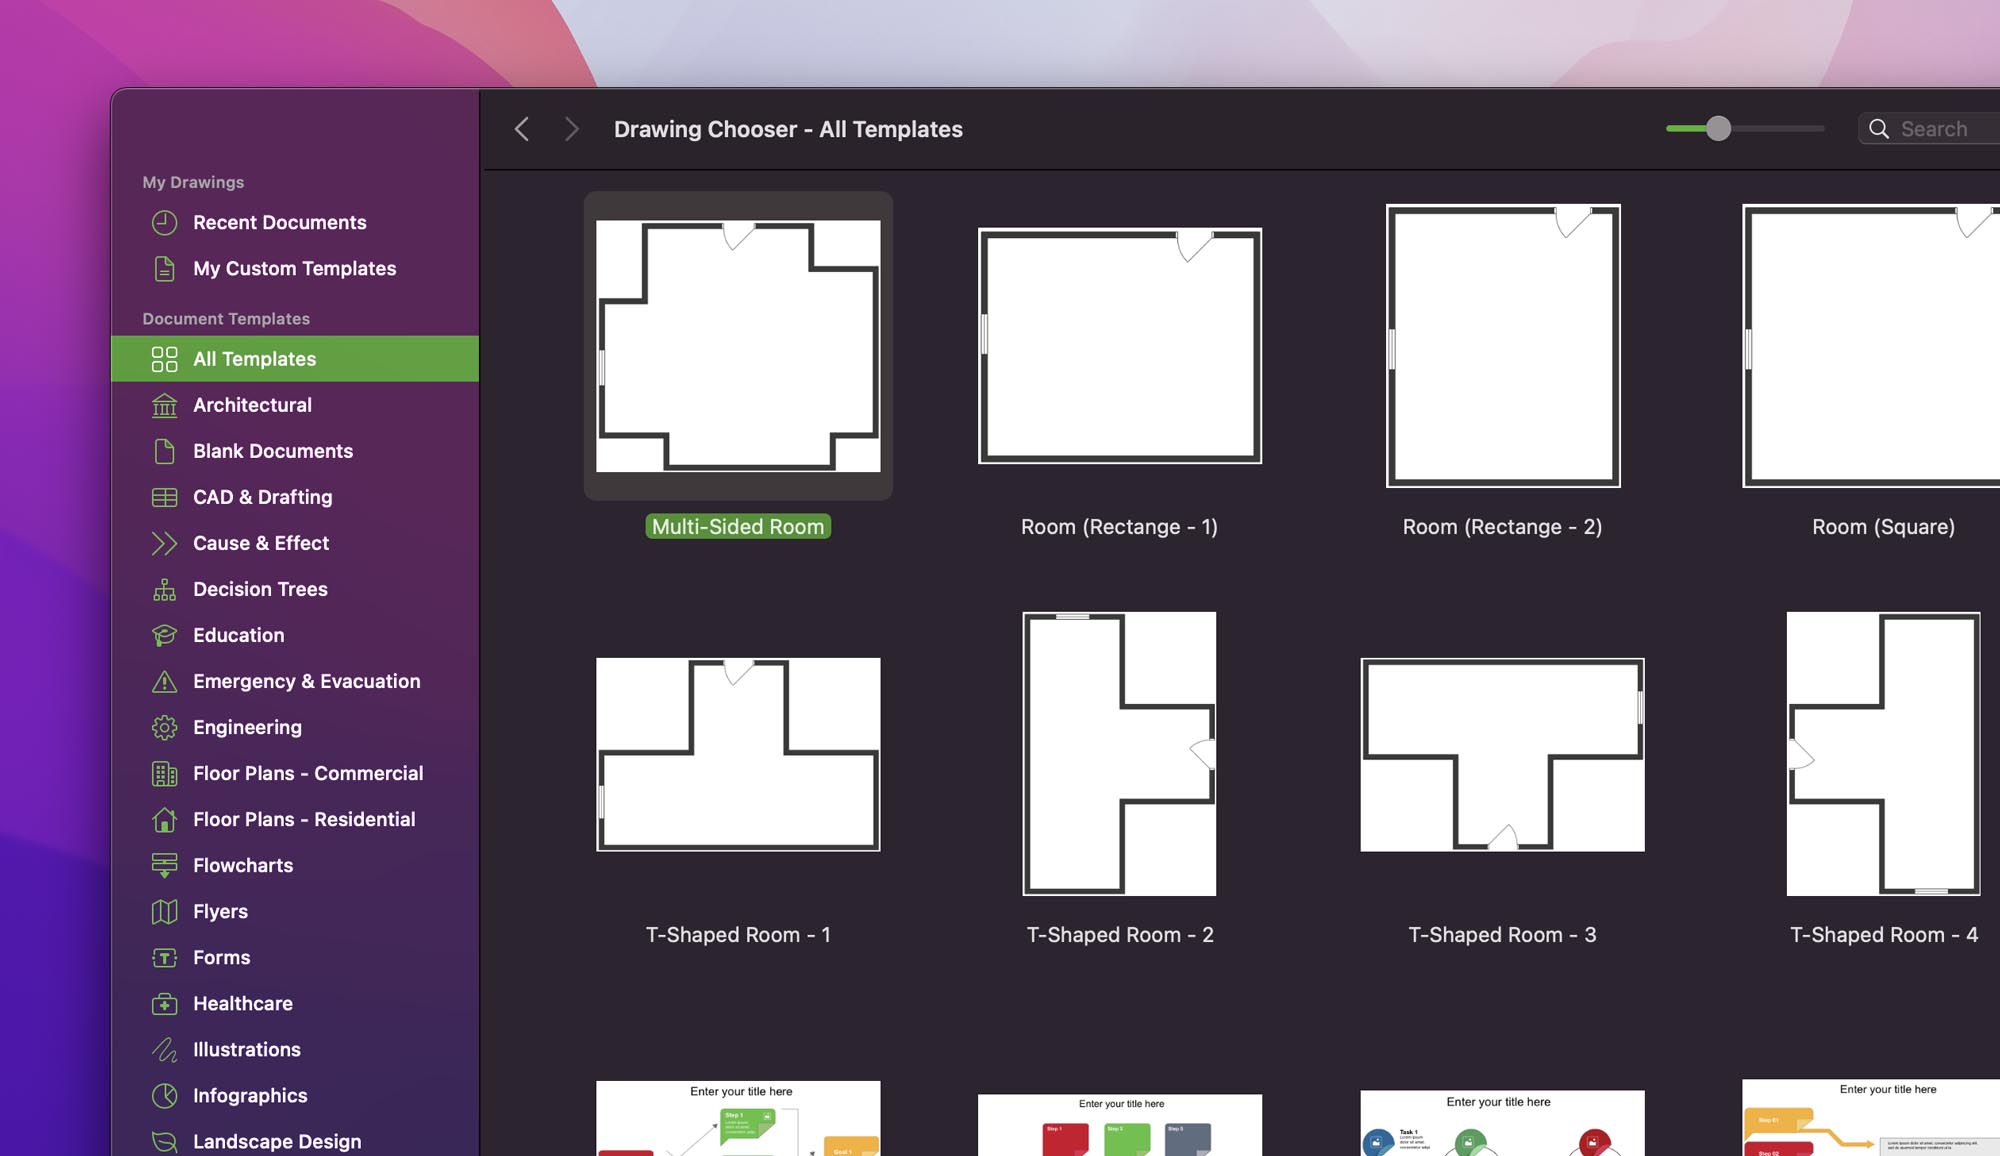Drag the zoom level slider control
The height and width of the screenshot is (1156, 2000).
(1718, 127)
